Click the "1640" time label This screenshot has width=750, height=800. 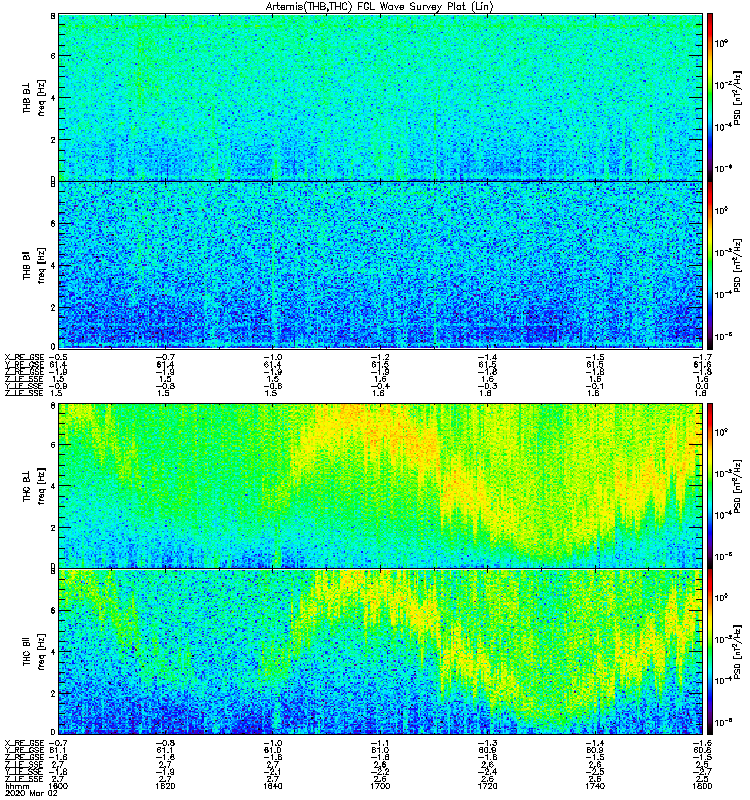(273, 786)
